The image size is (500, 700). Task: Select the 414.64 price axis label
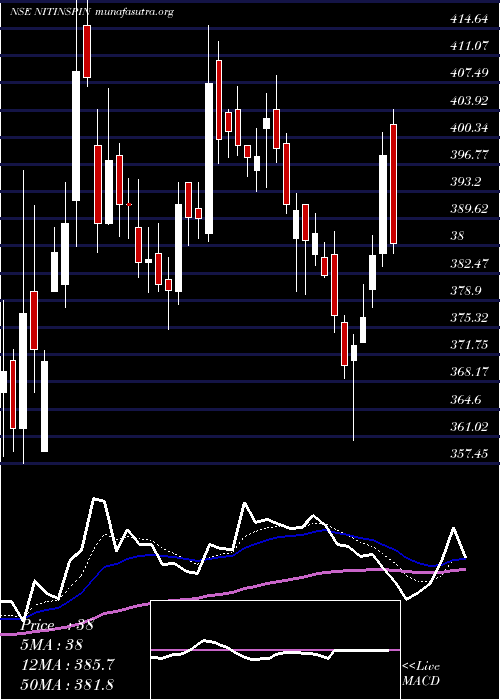[468, 19]
